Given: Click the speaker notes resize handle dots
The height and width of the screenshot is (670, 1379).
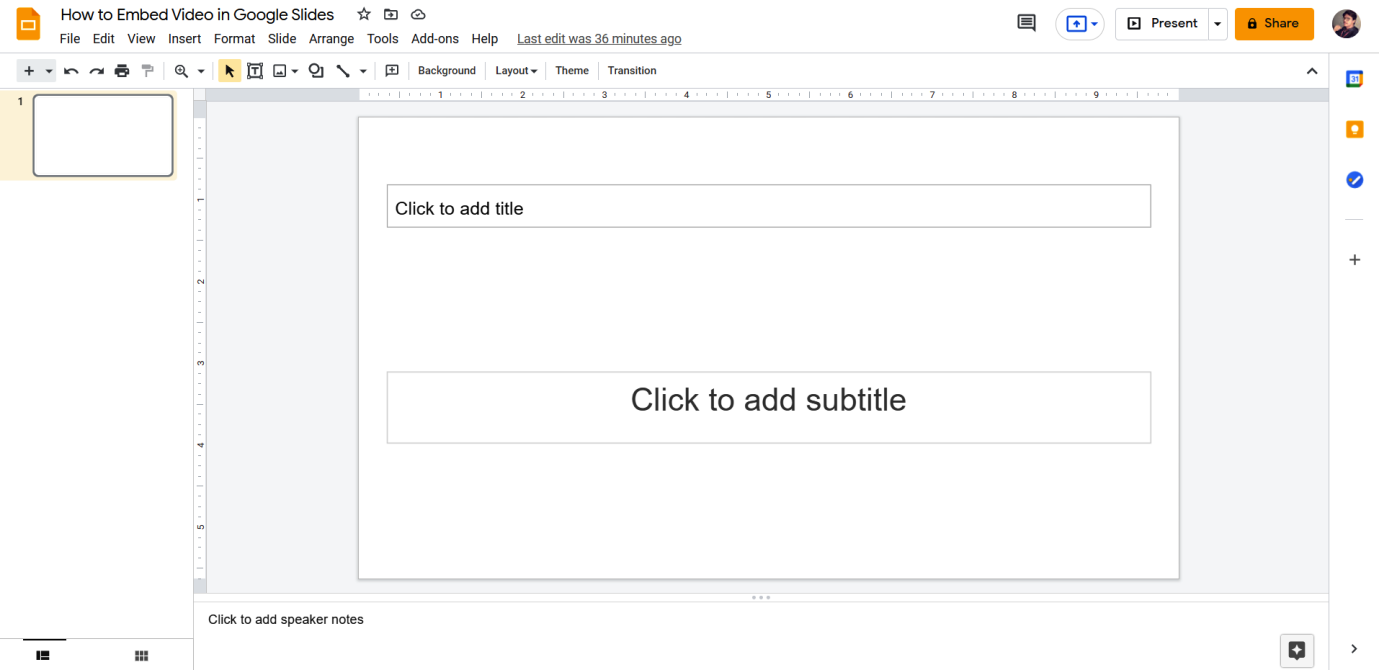Looking at the screenshot, I should (761, 597).
